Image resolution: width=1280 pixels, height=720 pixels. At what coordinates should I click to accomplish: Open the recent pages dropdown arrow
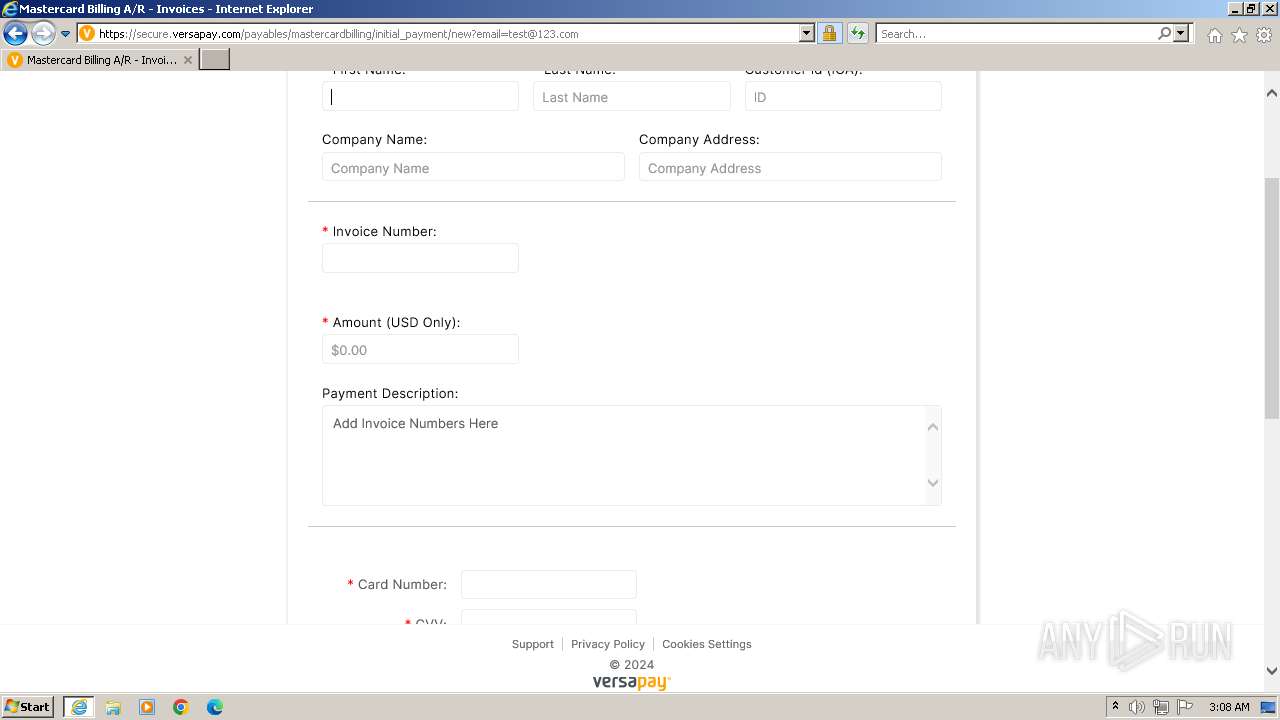[x=65, y=34]
